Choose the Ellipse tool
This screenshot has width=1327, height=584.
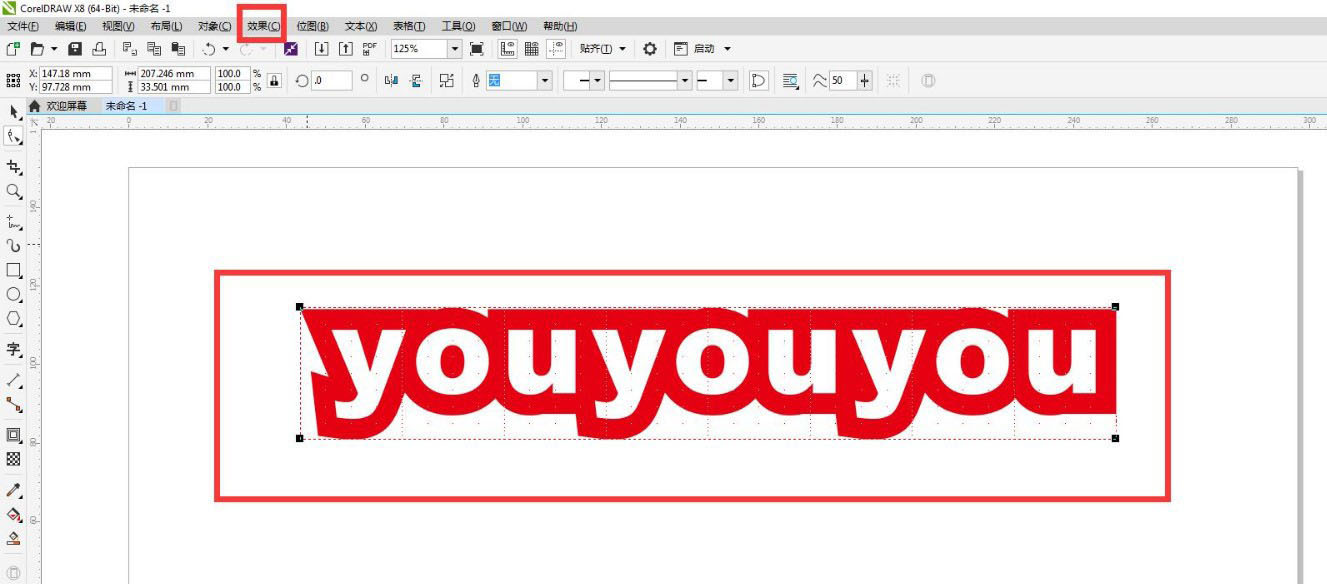[14, 295]
